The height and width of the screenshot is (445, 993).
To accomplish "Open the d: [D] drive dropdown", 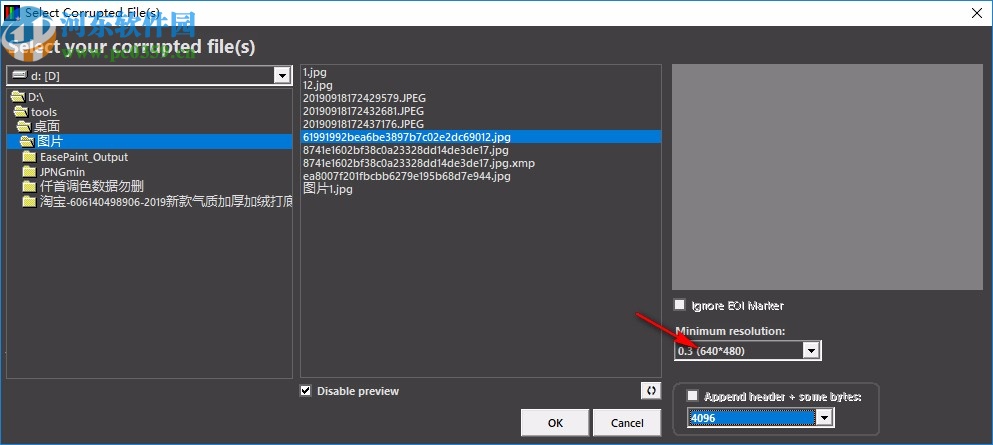I will (282, 76).
